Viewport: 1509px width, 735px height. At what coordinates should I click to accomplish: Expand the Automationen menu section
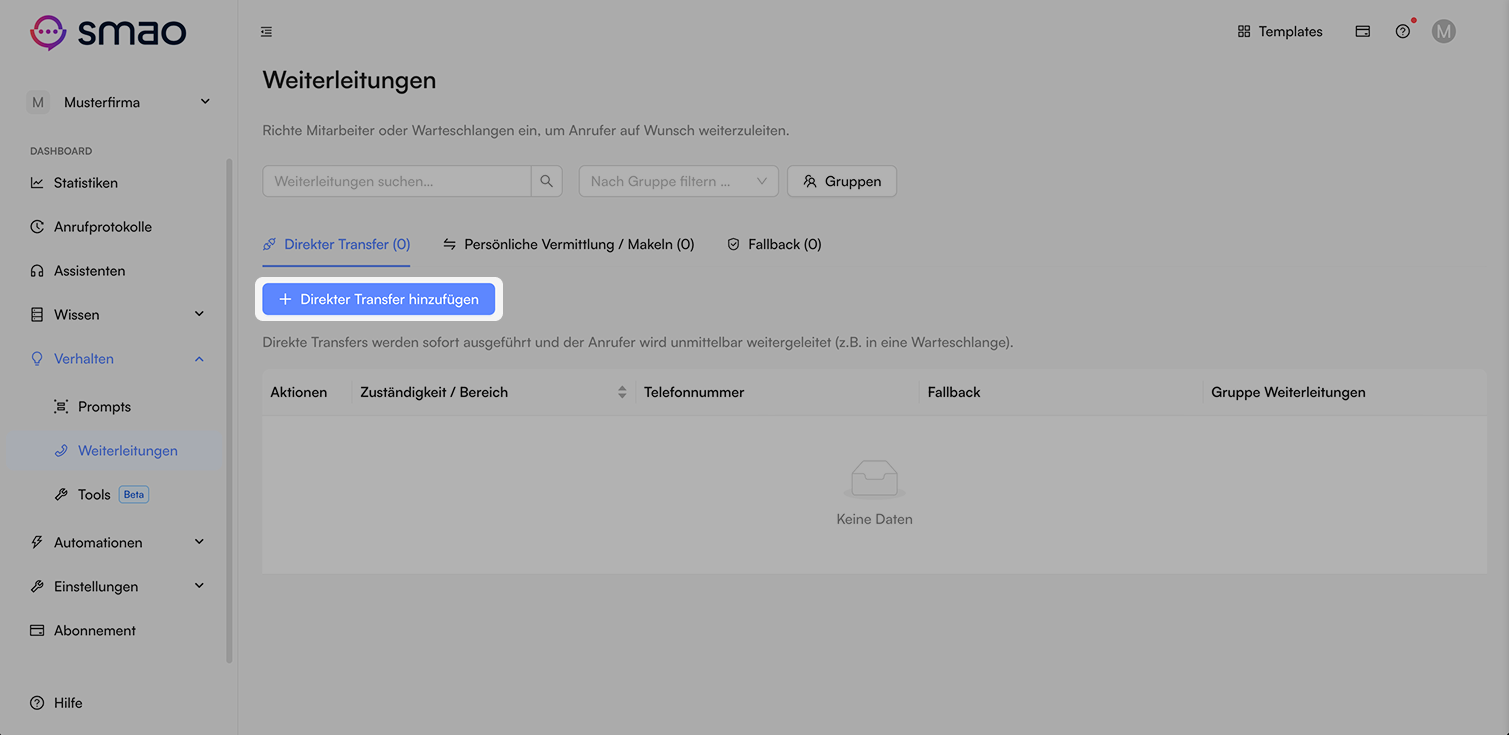pos(118,543)
